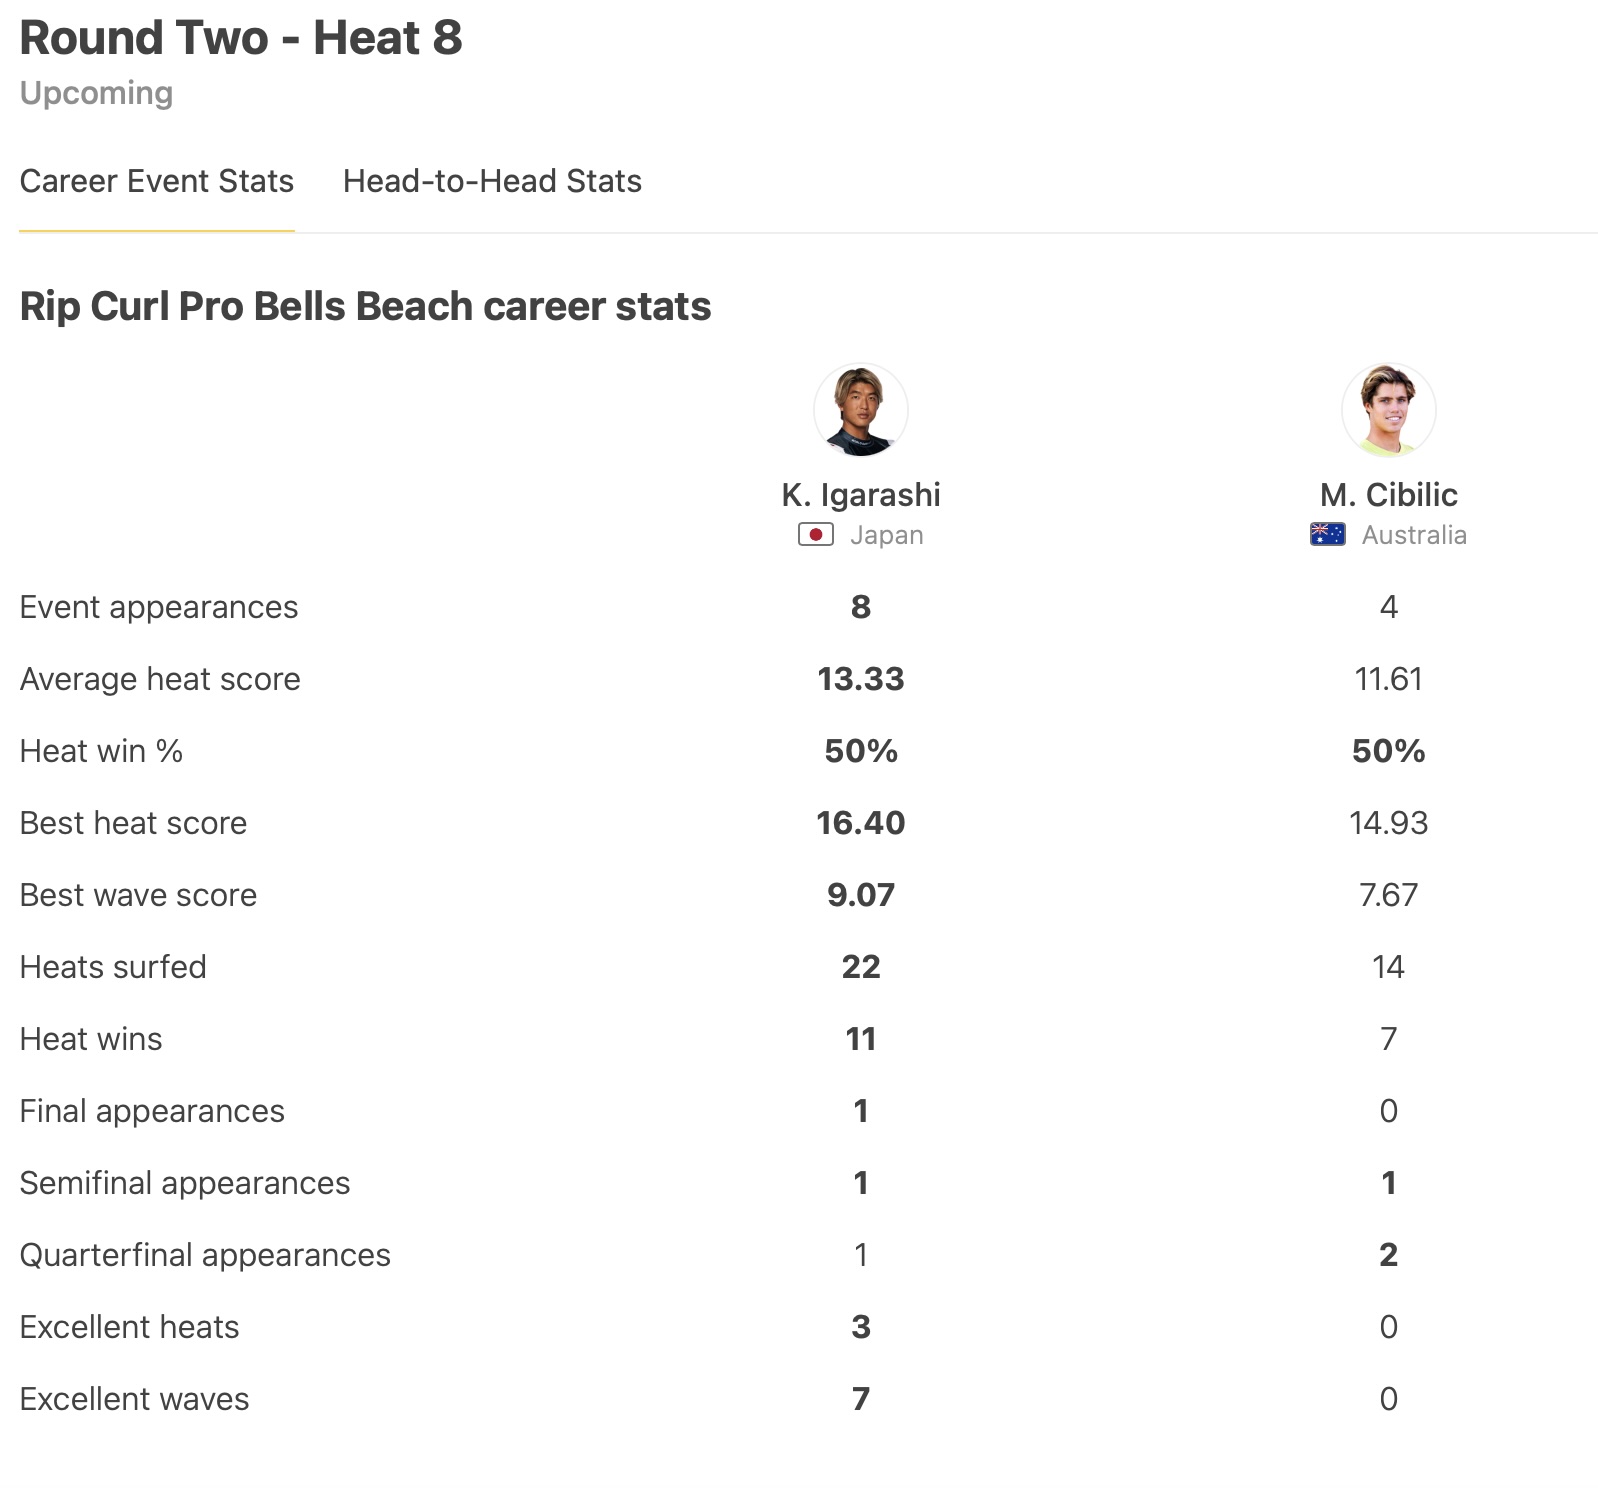Click the Event appearances row label

(x=159, y=607)
